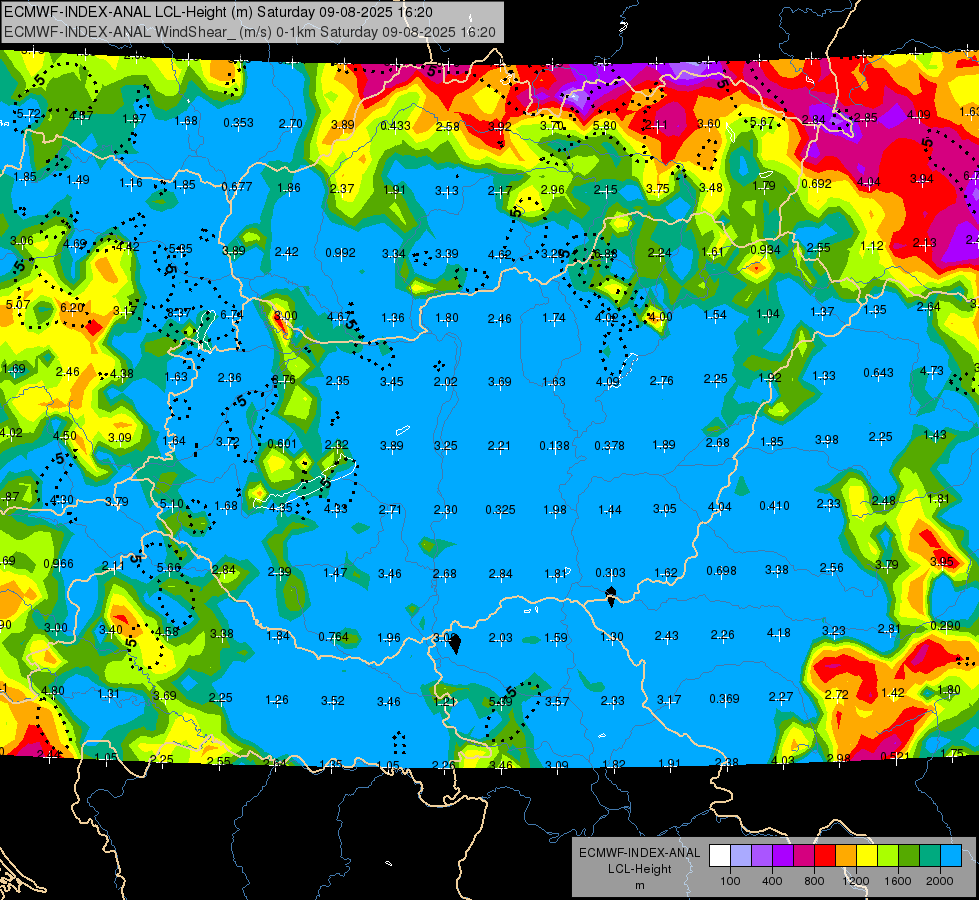Click the legend tick label 1200

(x=856, y=881)
